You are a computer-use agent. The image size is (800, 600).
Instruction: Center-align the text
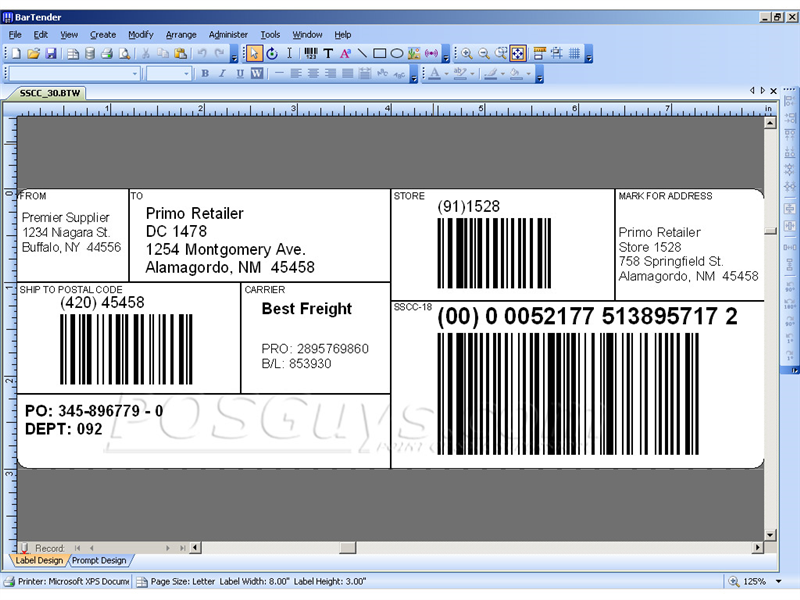[313, 73]
